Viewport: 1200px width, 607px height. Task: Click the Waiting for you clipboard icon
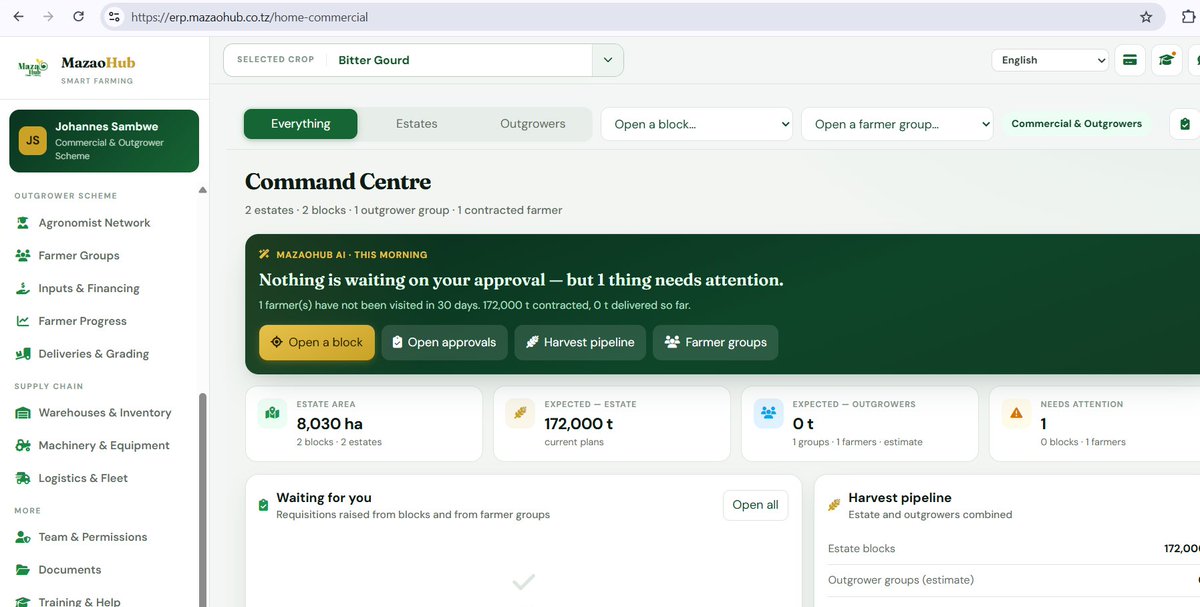pos(263,505)
